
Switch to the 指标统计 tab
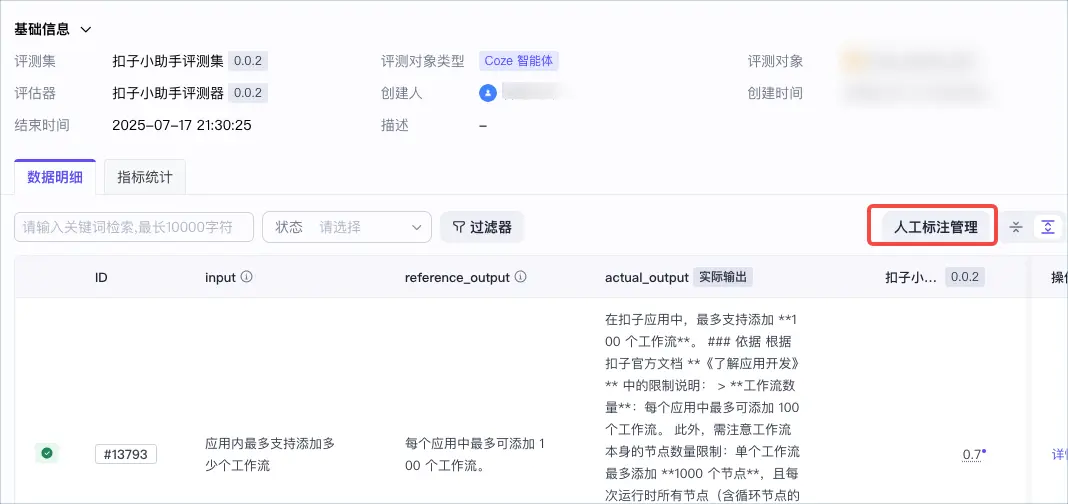click(x=145, y=178)
